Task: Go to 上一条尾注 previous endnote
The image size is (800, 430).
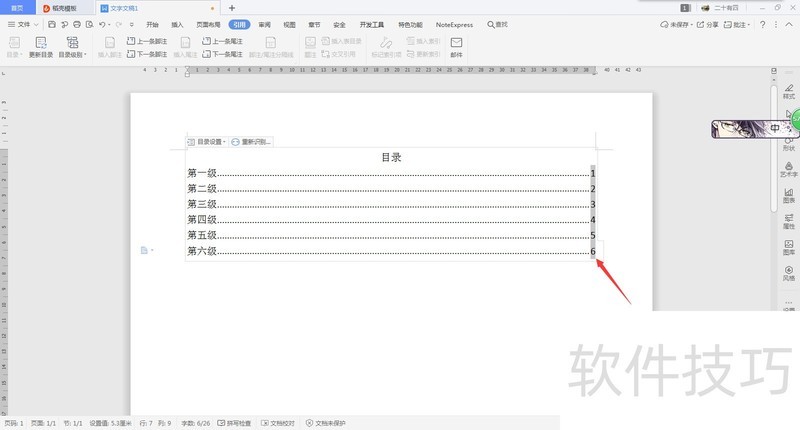Action: 222,41
